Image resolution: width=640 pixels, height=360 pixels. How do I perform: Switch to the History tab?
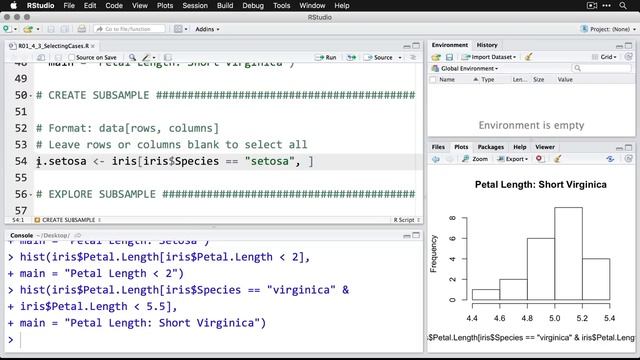487,45
